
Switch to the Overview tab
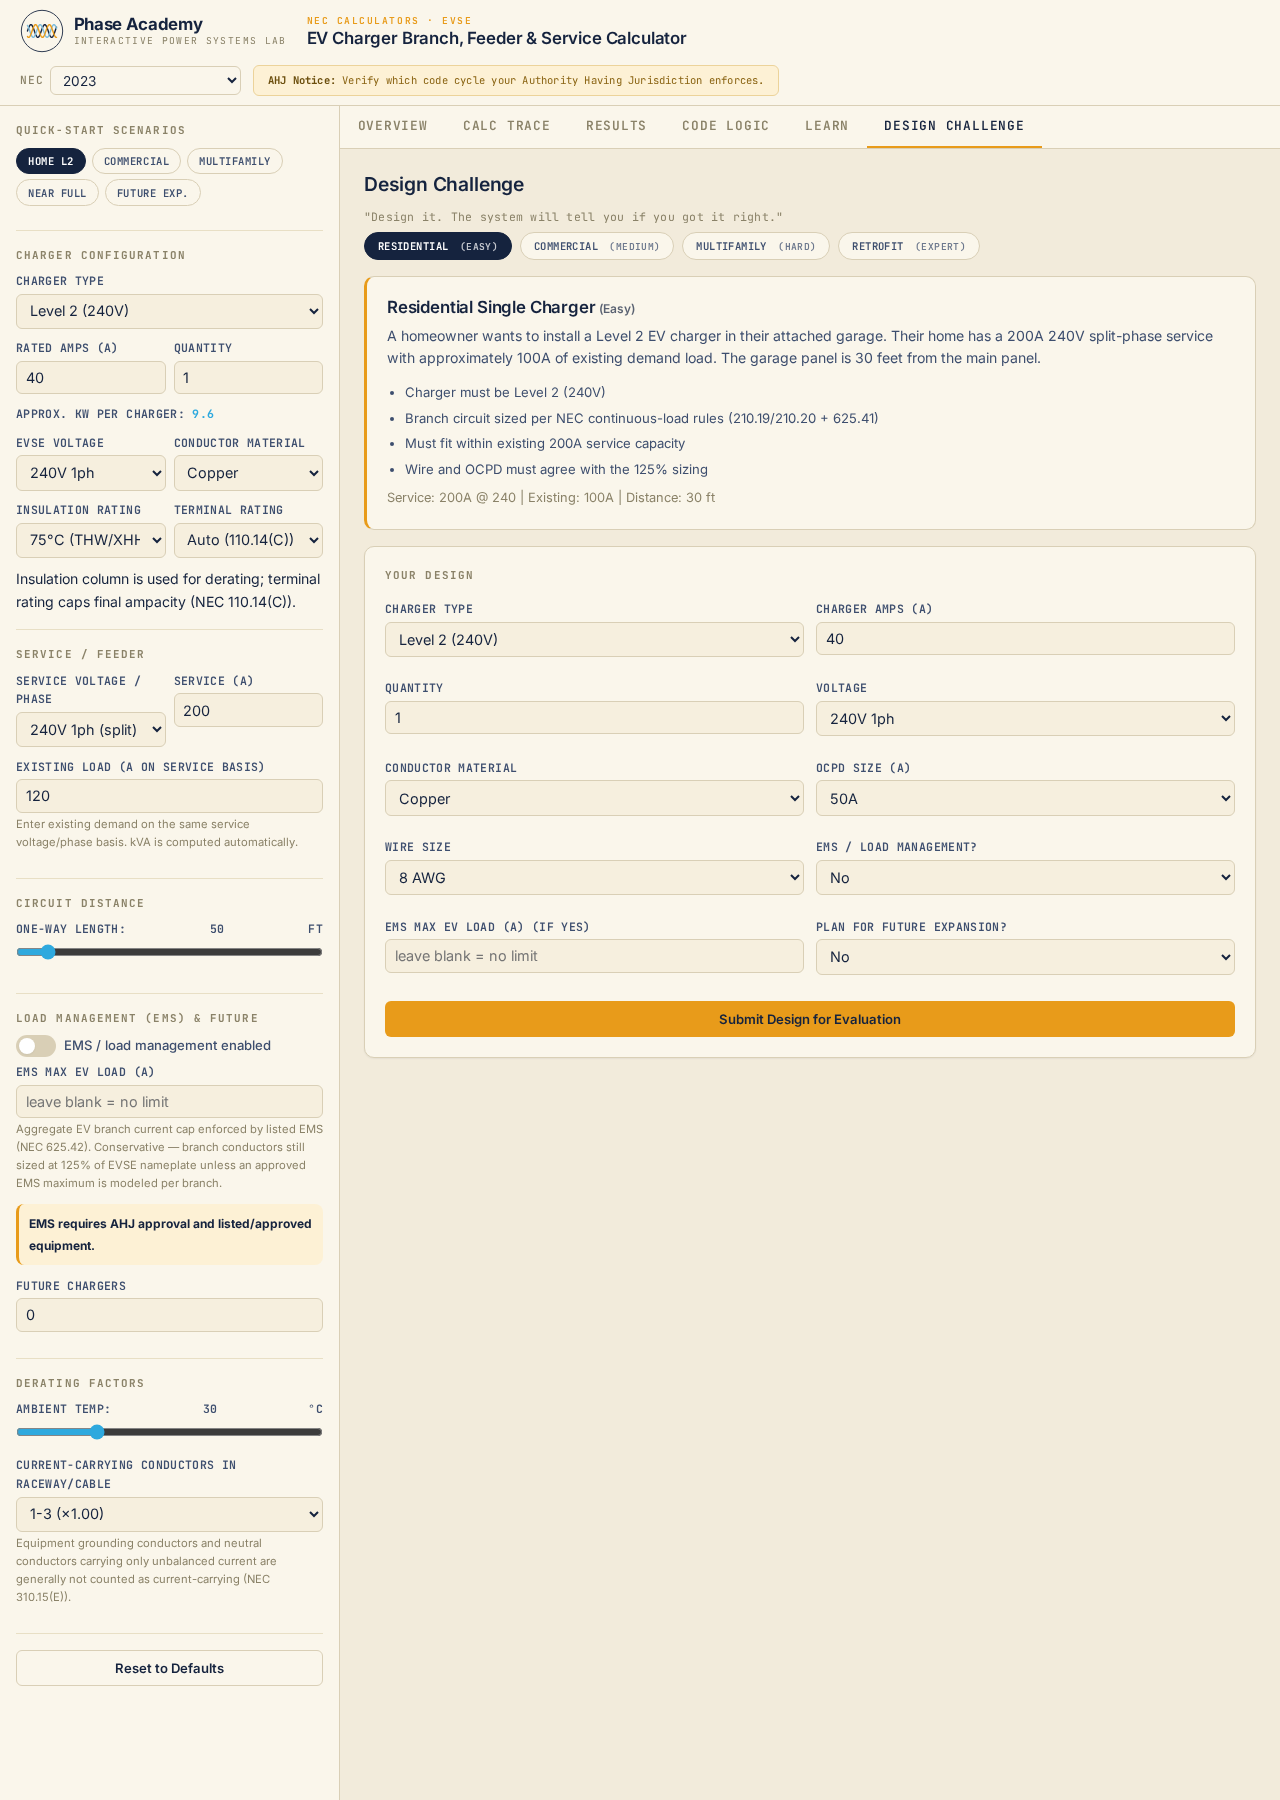click(393, 126)
